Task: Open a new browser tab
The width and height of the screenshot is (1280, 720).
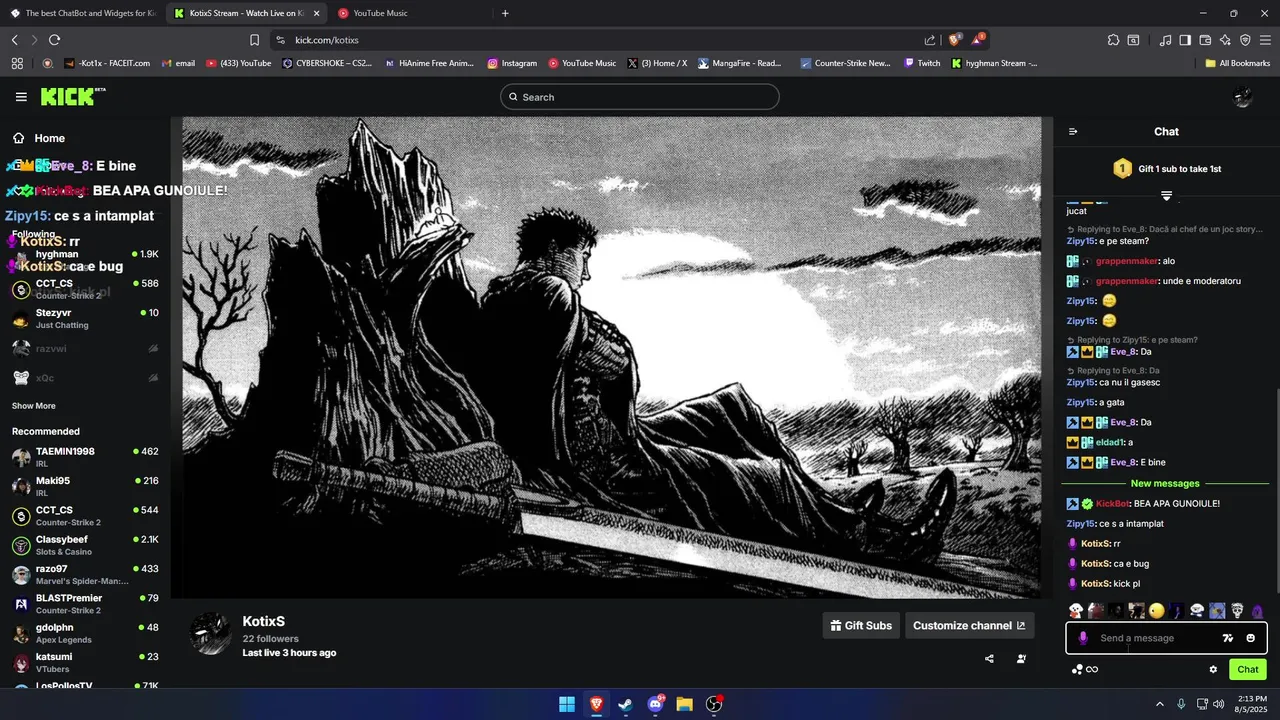Action: [505, 13]
